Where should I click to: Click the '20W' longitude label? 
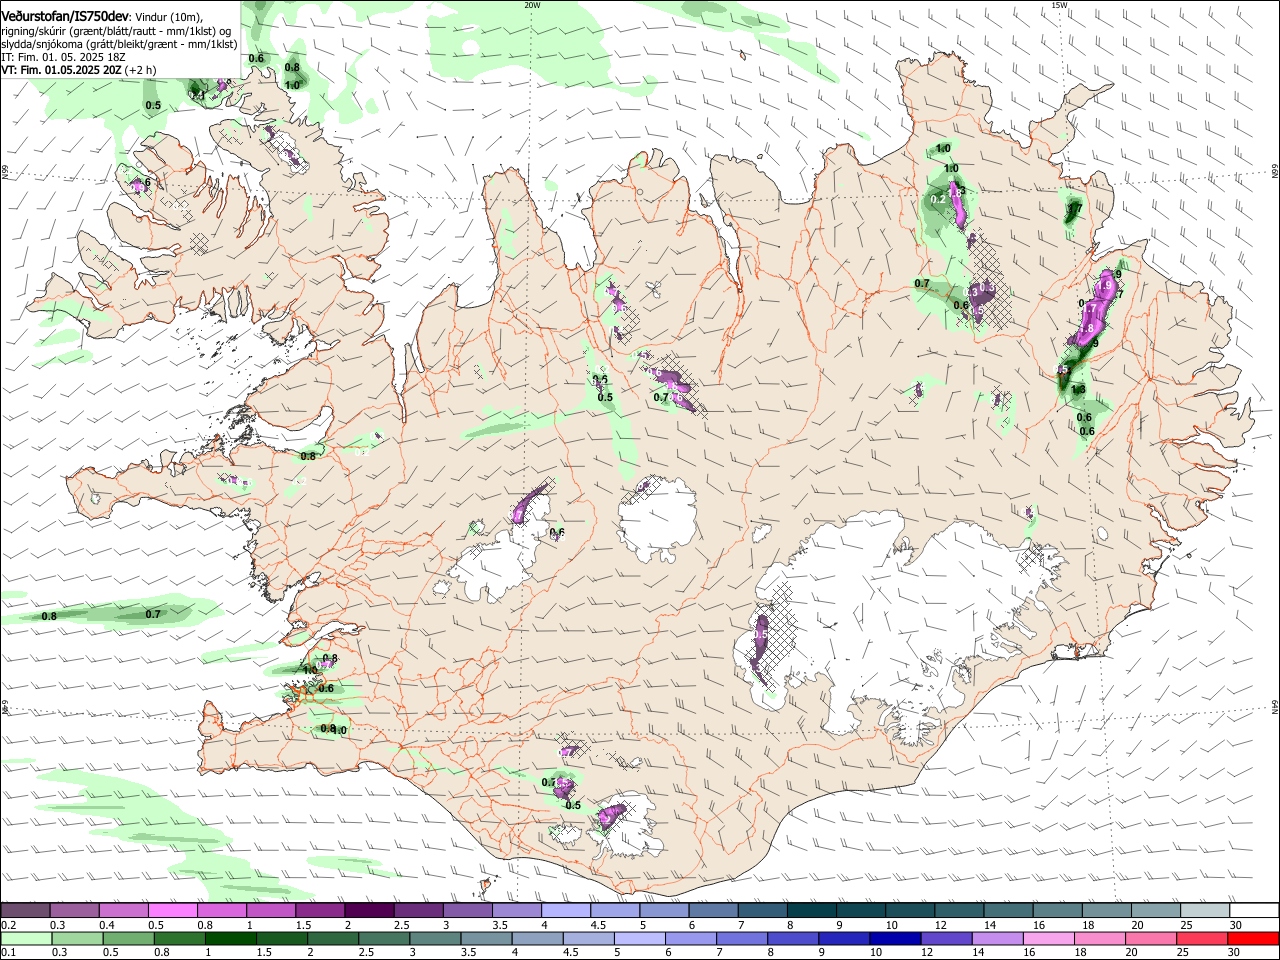[x=532, y=5]
